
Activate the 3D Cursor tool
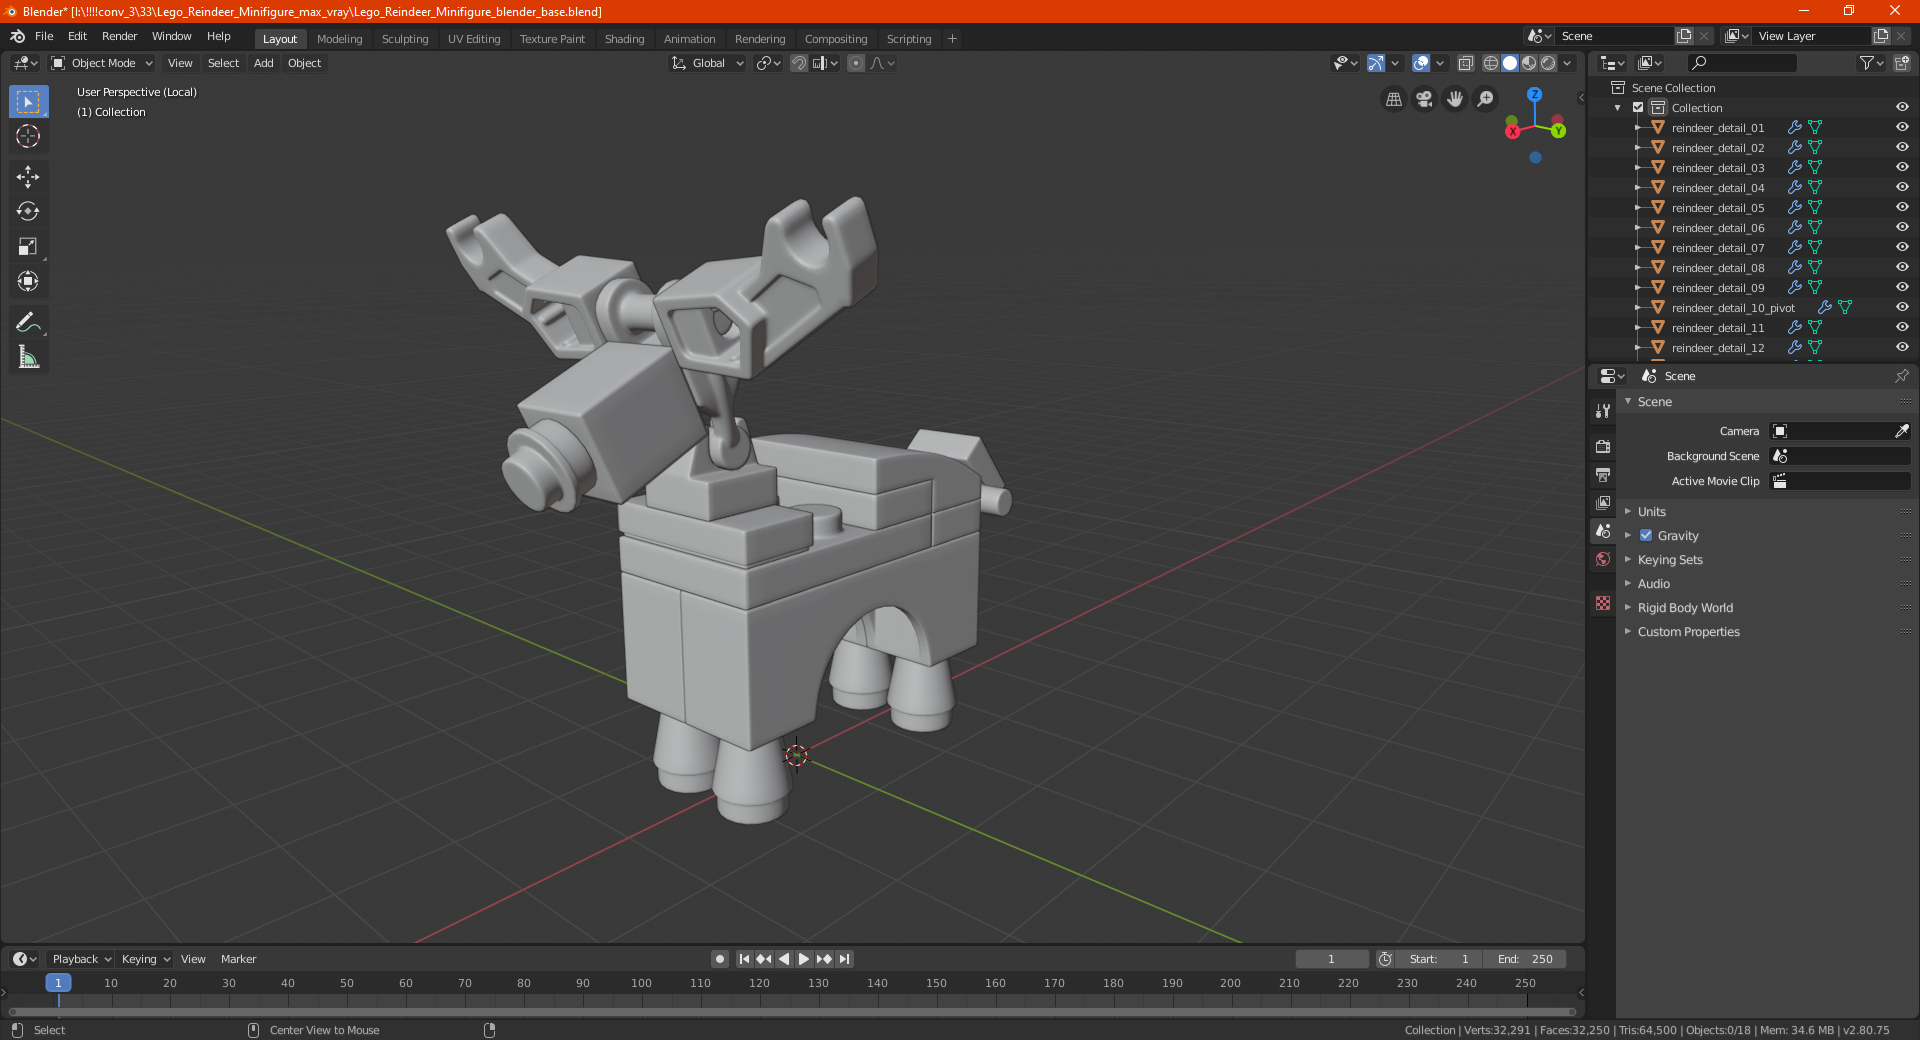coord(28,137)
